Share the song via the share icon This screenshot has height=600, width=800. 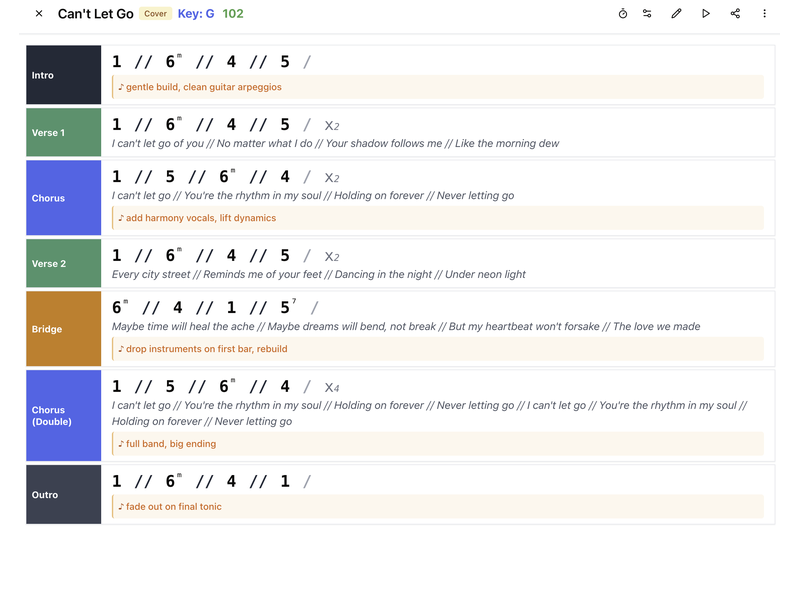pos(734,13)
